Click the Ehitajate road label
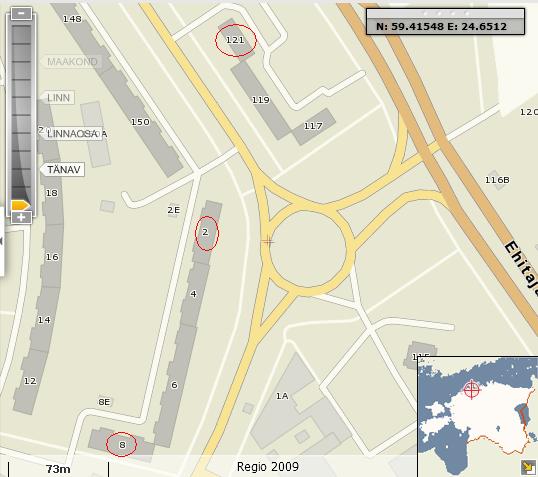The image size is (538, 477). (x=521, y=268)
